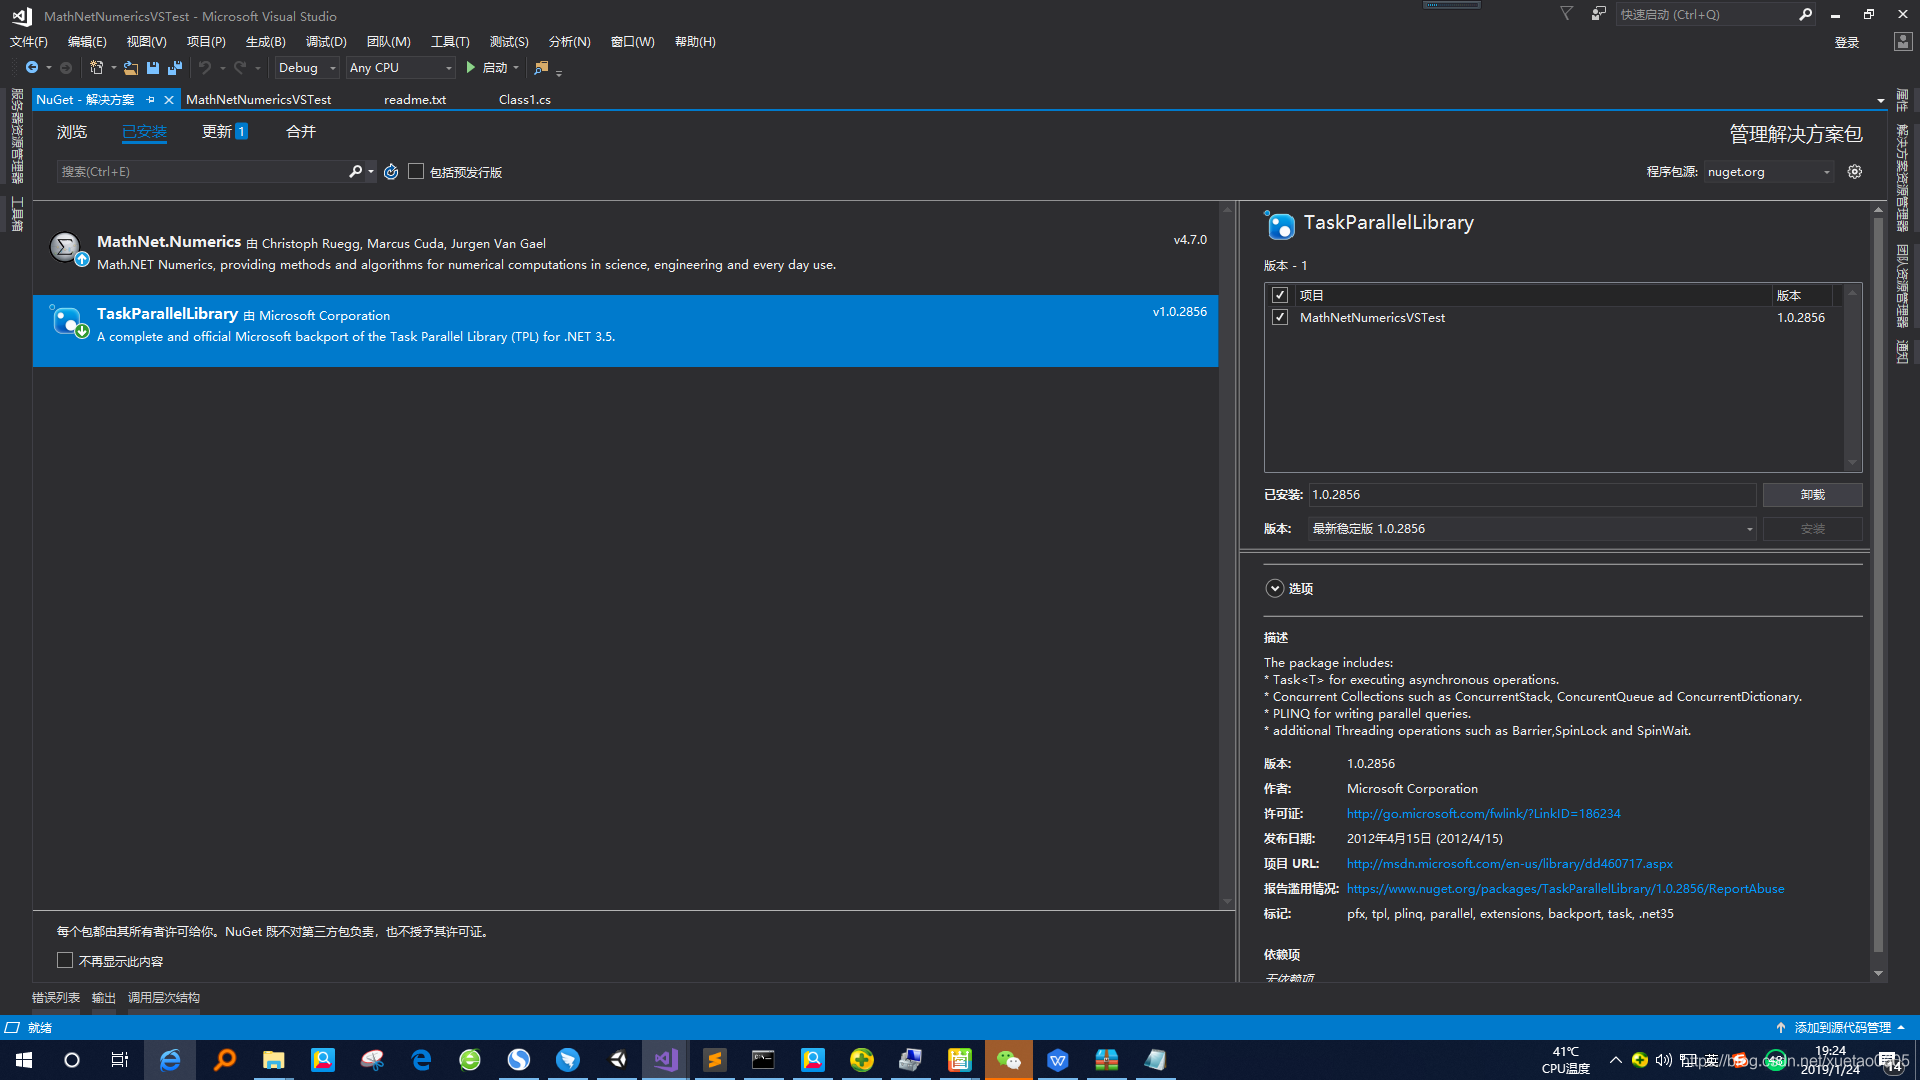Check the don't show this again checkbox
The image size is (1920, 1080).
coord(65,961)
